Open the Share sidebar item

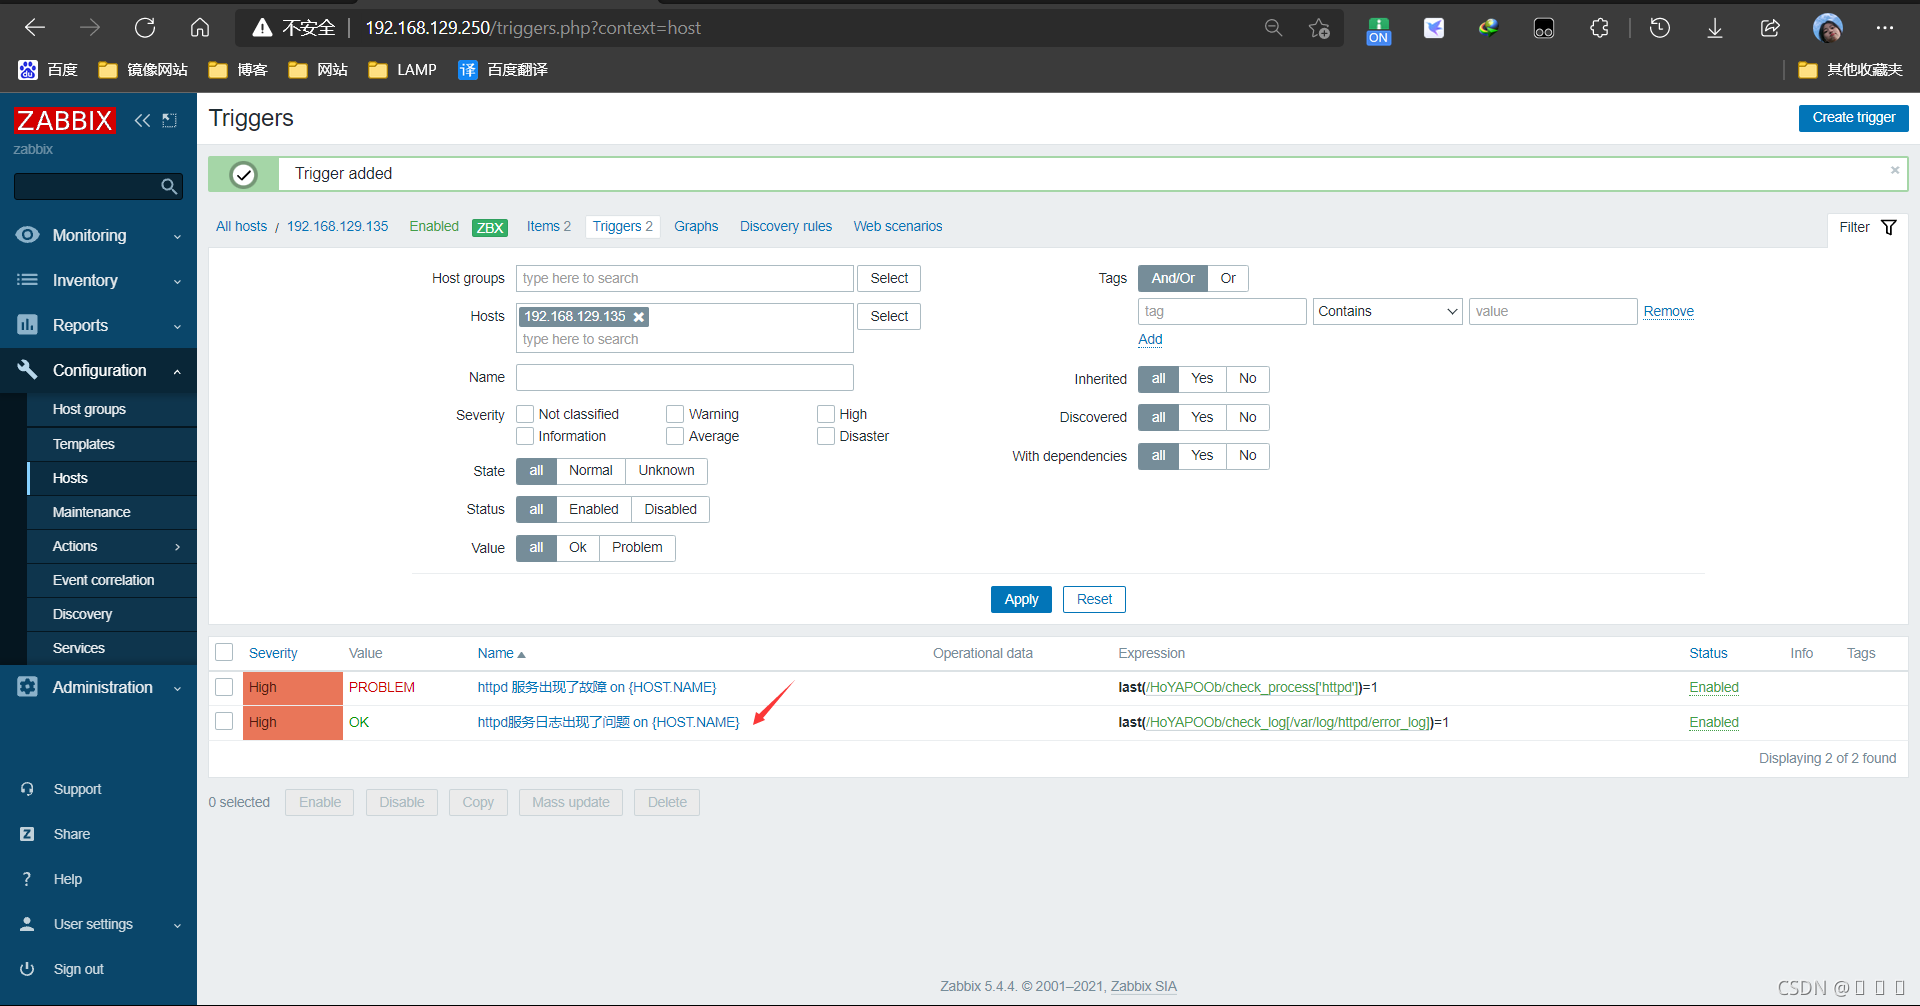click(x=71, y=834)
